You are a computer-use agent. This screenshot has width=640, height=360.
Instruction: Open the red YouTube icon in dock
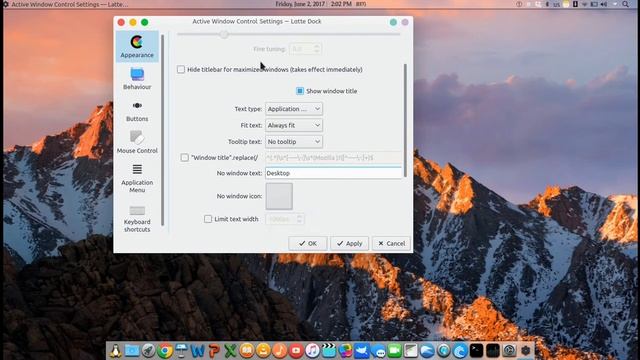[296, 351]
